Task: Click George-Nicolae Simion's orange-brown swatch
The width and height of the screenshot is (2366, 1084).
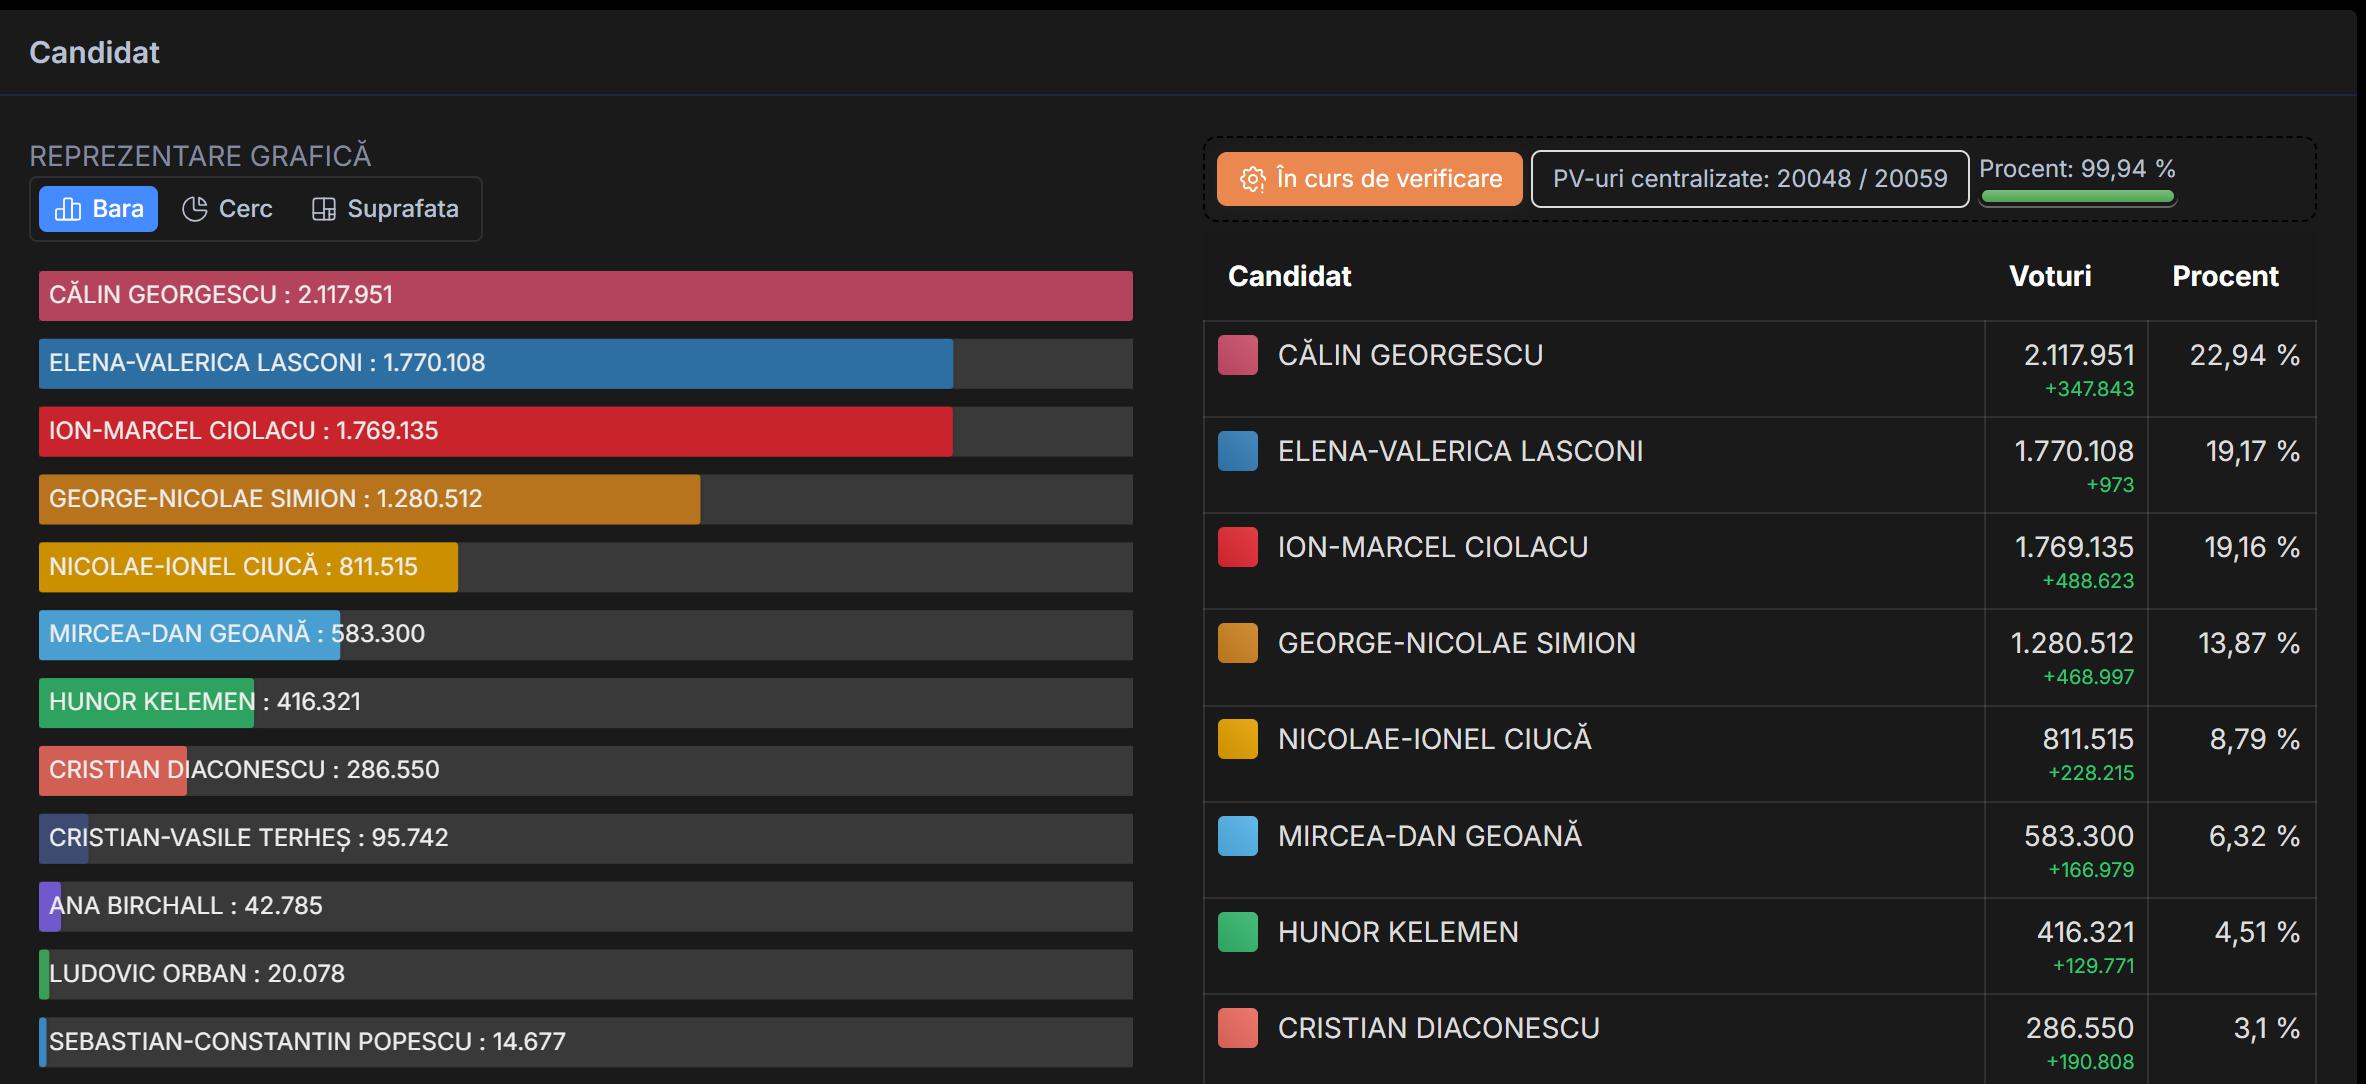Action: [x=1237, y=643]
